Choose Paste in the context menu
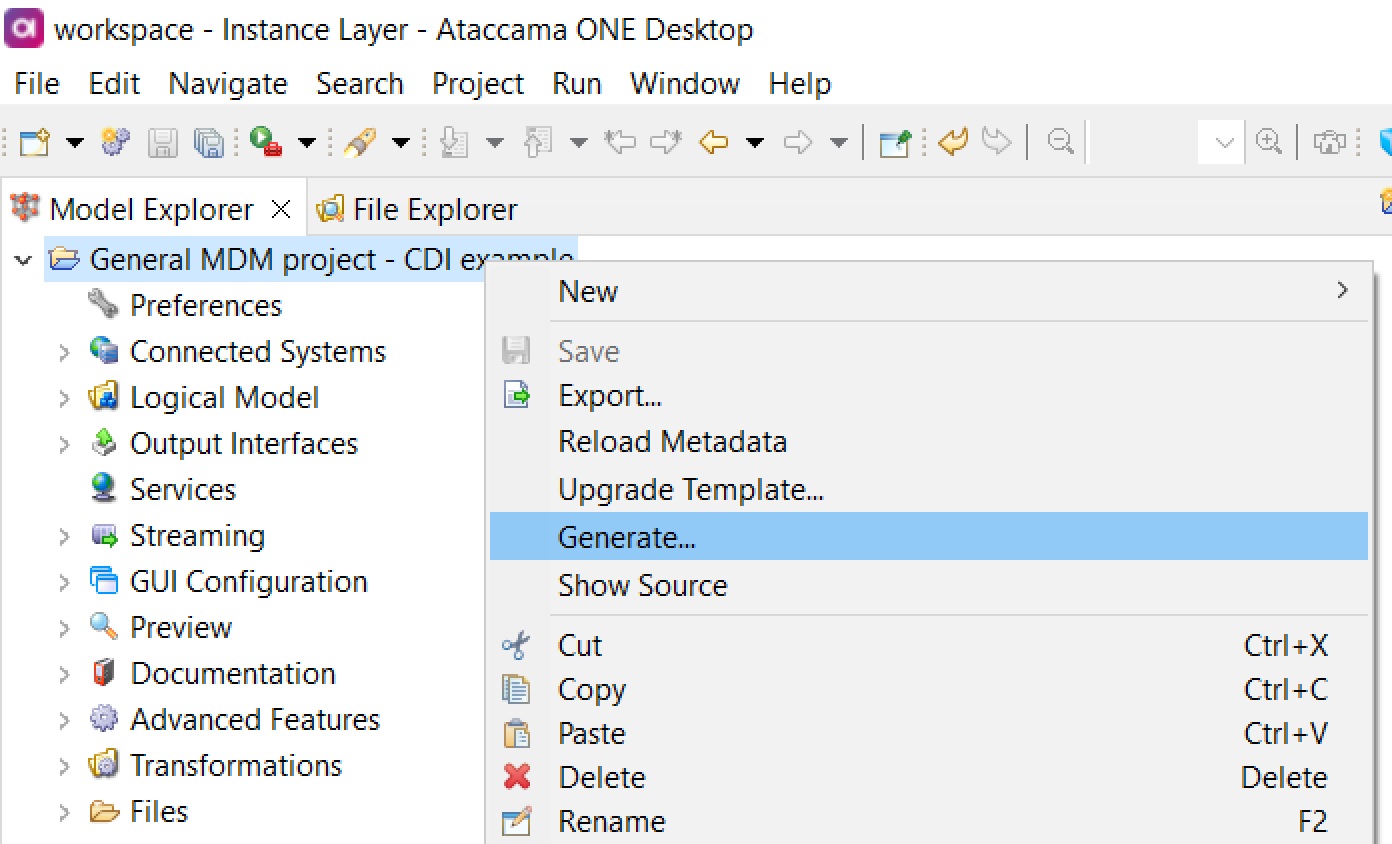This screenshot has width=1392, height=844. (929, 733)
